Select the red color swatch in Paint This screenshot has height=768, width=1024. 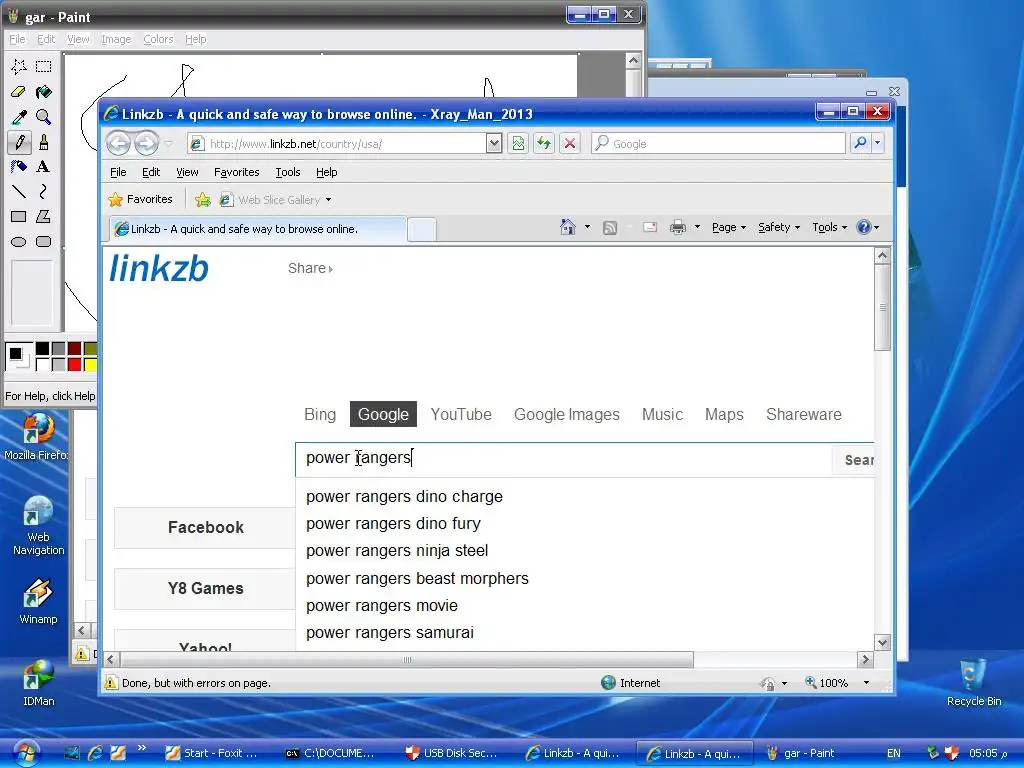(x=74, y=364)
